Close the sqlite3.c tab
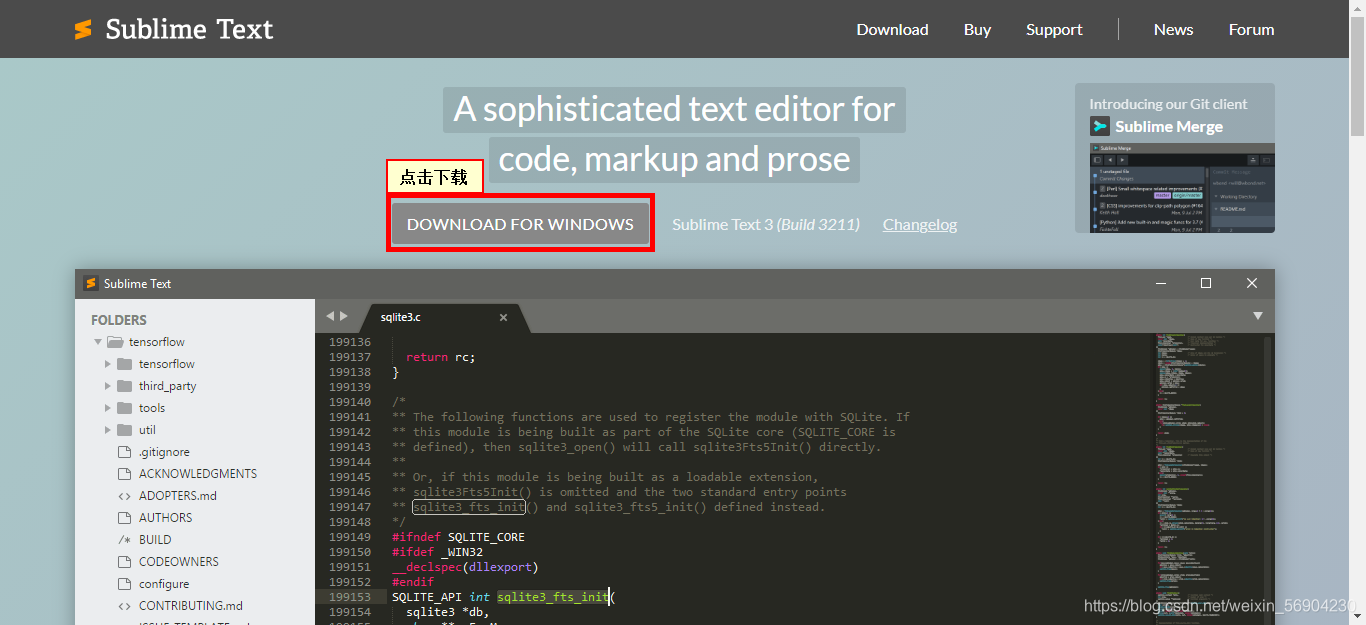Viewport: 1366px width, 625px height. click(x=503, y=318)
